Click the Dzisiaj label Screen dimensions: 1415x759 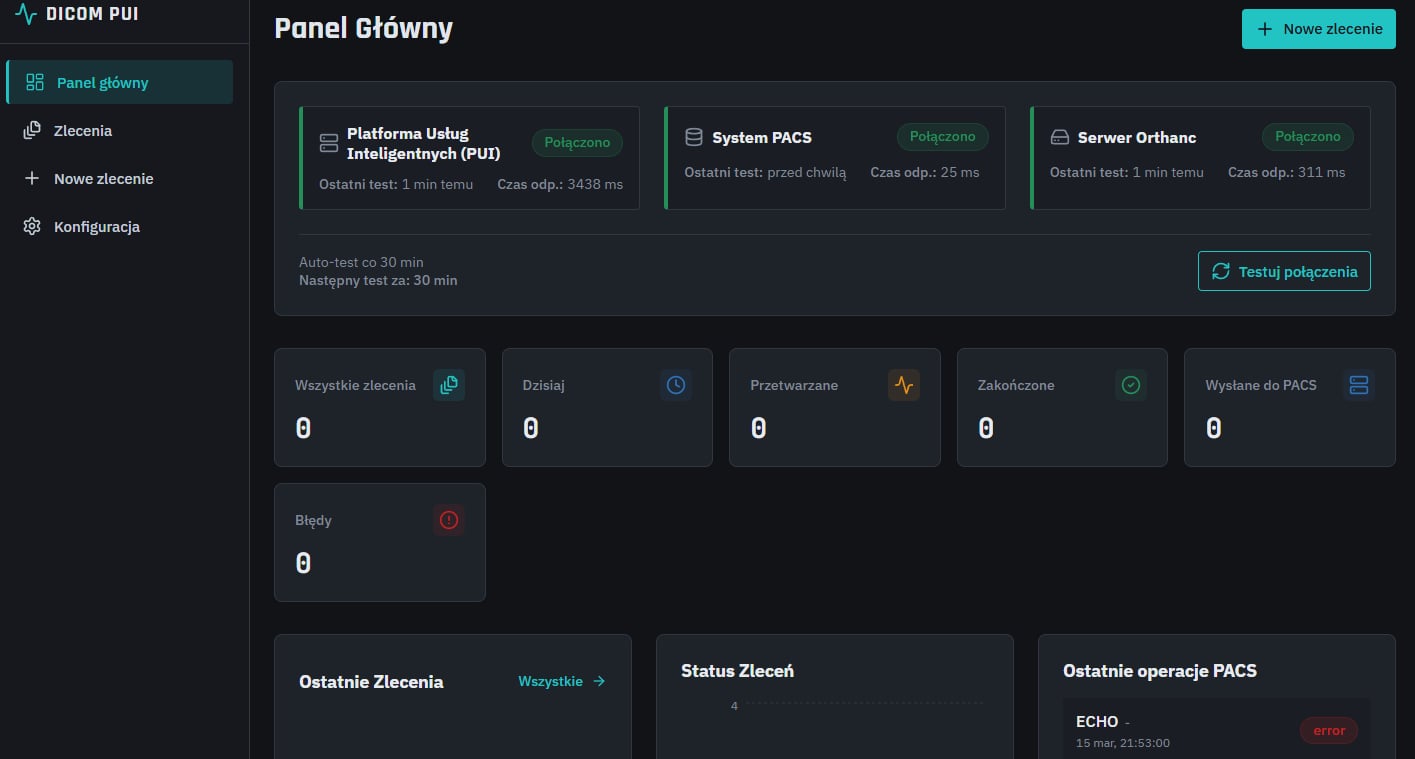click(543, 385)
